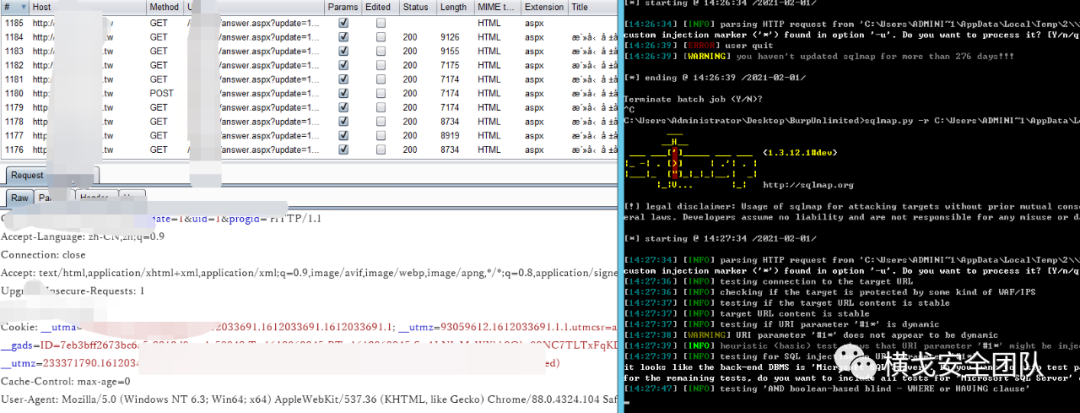Click the WAF/IPS protection check terminal line
The image size is (1080, 413).
click(829, 293)
